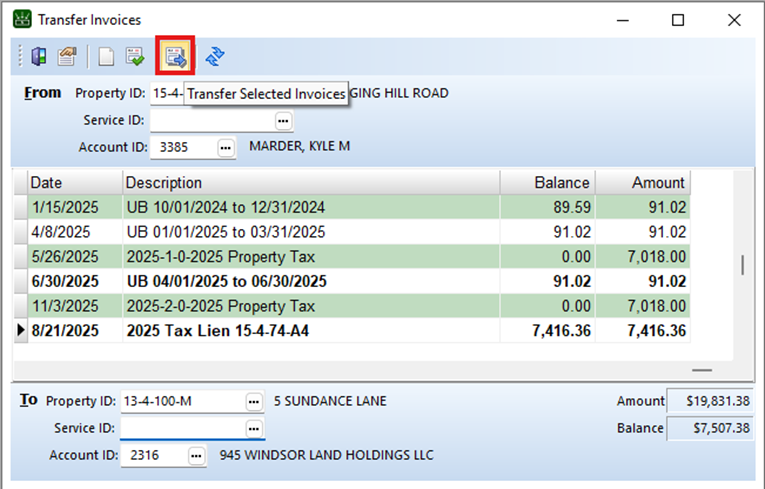
Task: Click Transfer Selected Invoices toolbar icon
Action: tap(175, 57)
